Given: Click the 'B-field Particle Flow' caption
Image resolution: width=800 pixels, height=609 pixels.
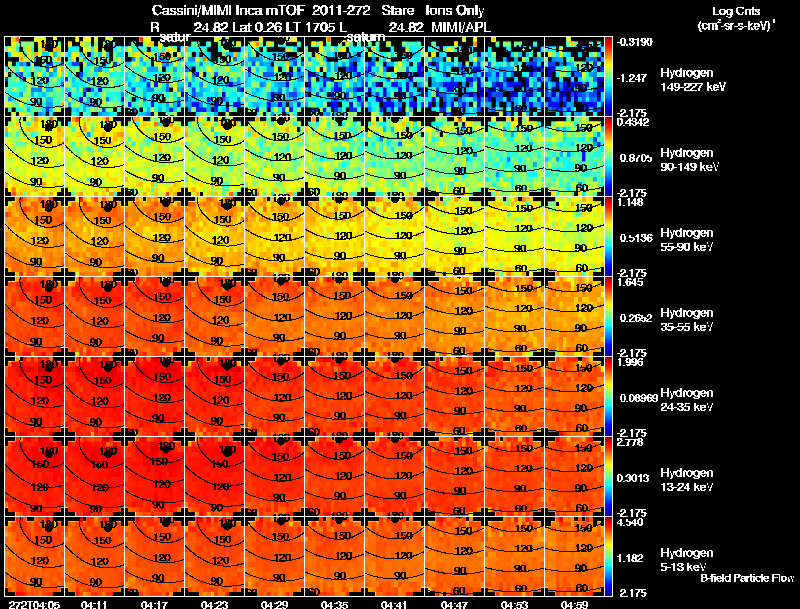Looking at the screenshot, I should (x=747, y=578).
